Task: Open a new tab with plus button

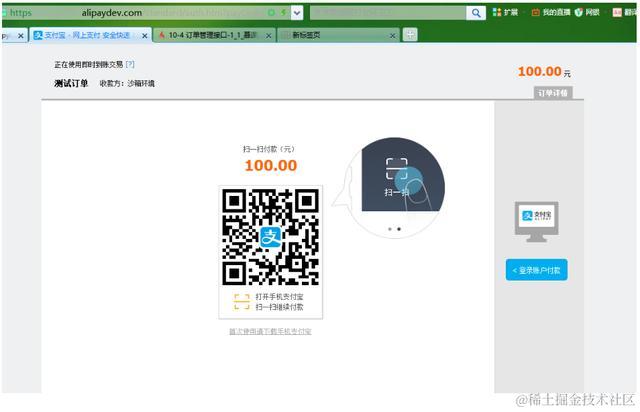Action: point(410,35)
